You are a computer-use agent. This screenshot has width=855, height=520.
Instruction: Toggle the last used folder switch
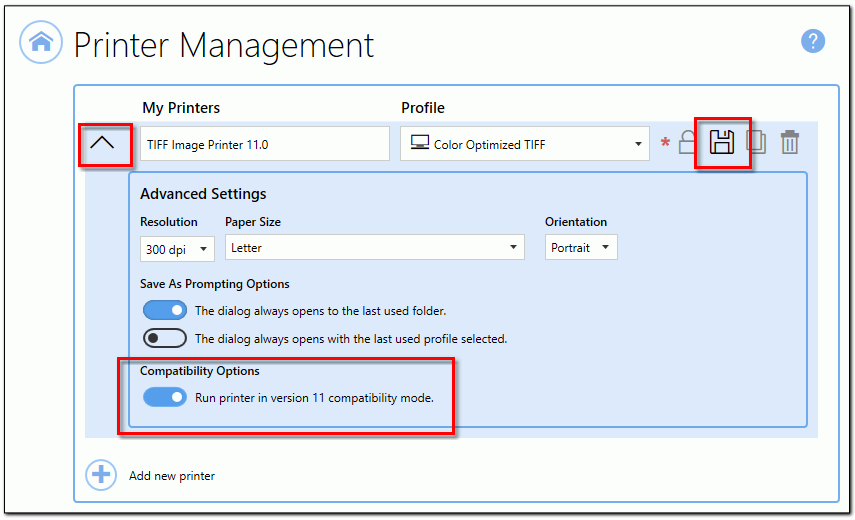165,310
